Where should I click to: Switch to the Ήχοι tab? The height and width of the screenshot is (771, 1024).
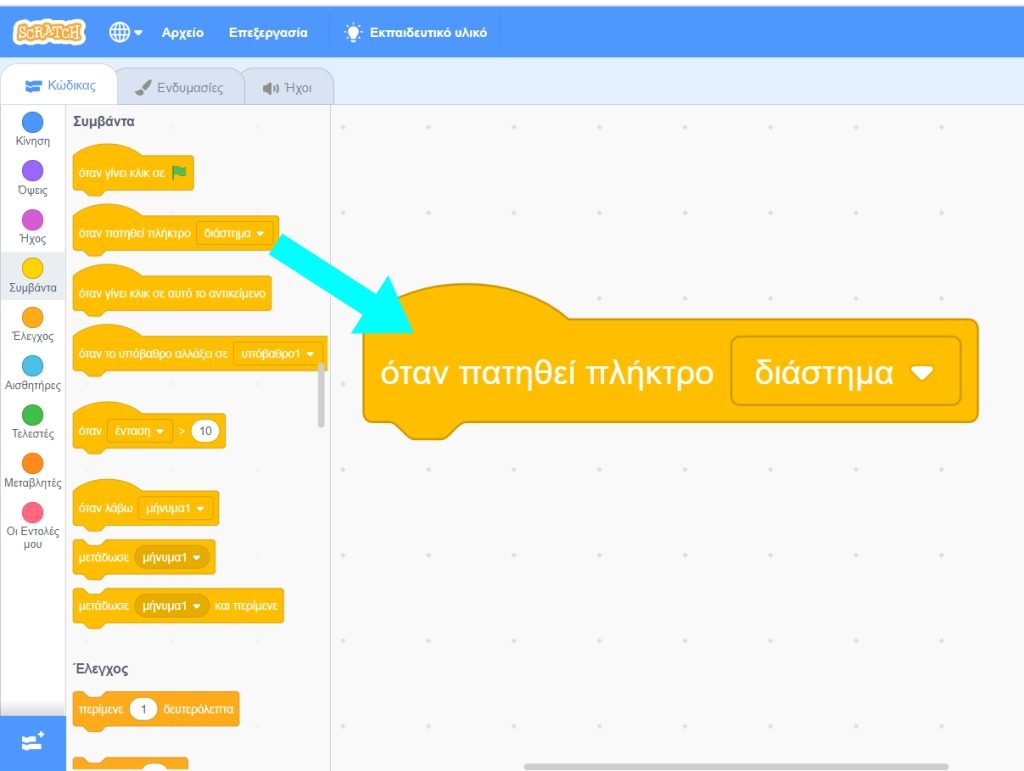coord(288,88)
